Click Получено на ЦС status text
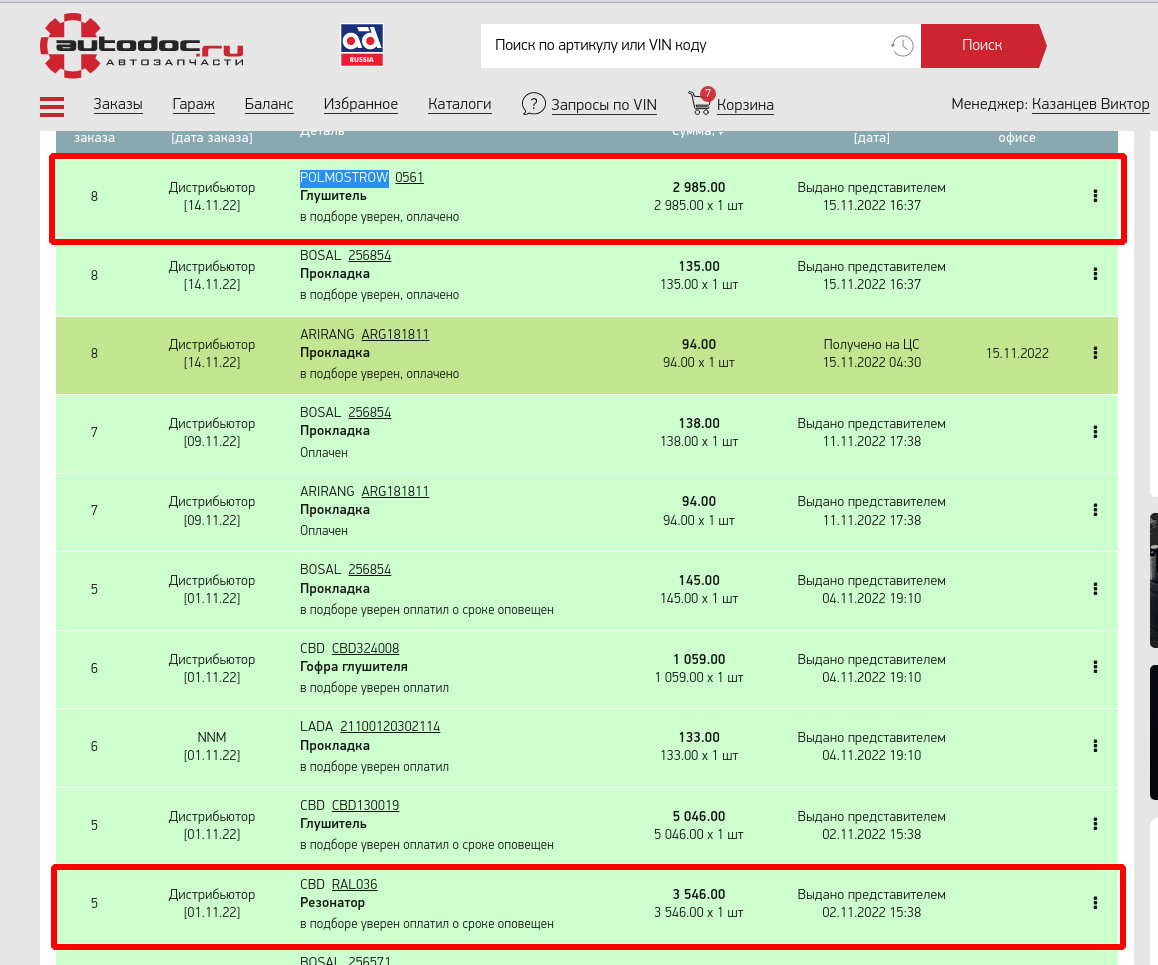The image size is (1158, 965). (x=871, y=345)
